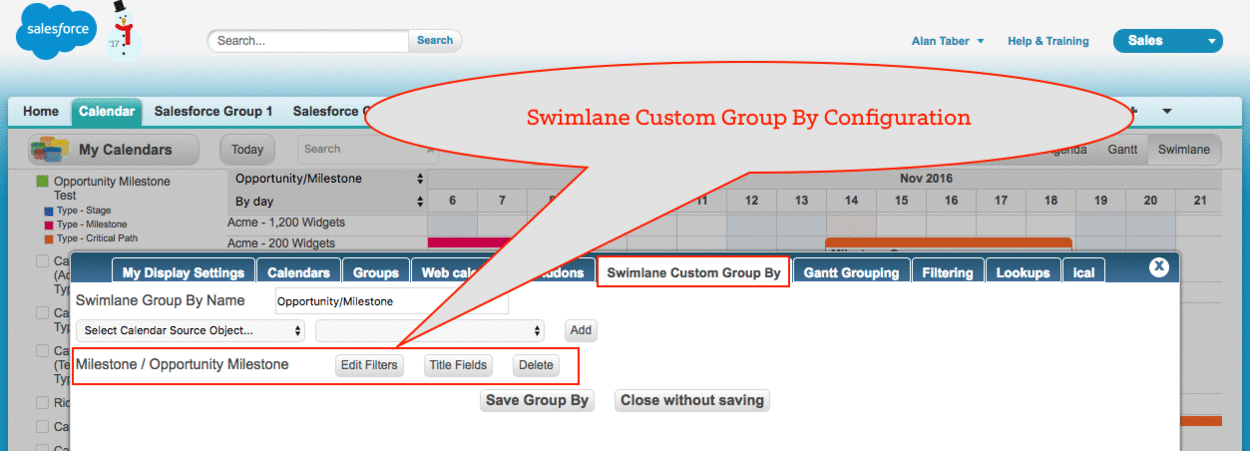Open the Gantt Grouping tab
The image size is (1251, 451).
tap(851, 272)
